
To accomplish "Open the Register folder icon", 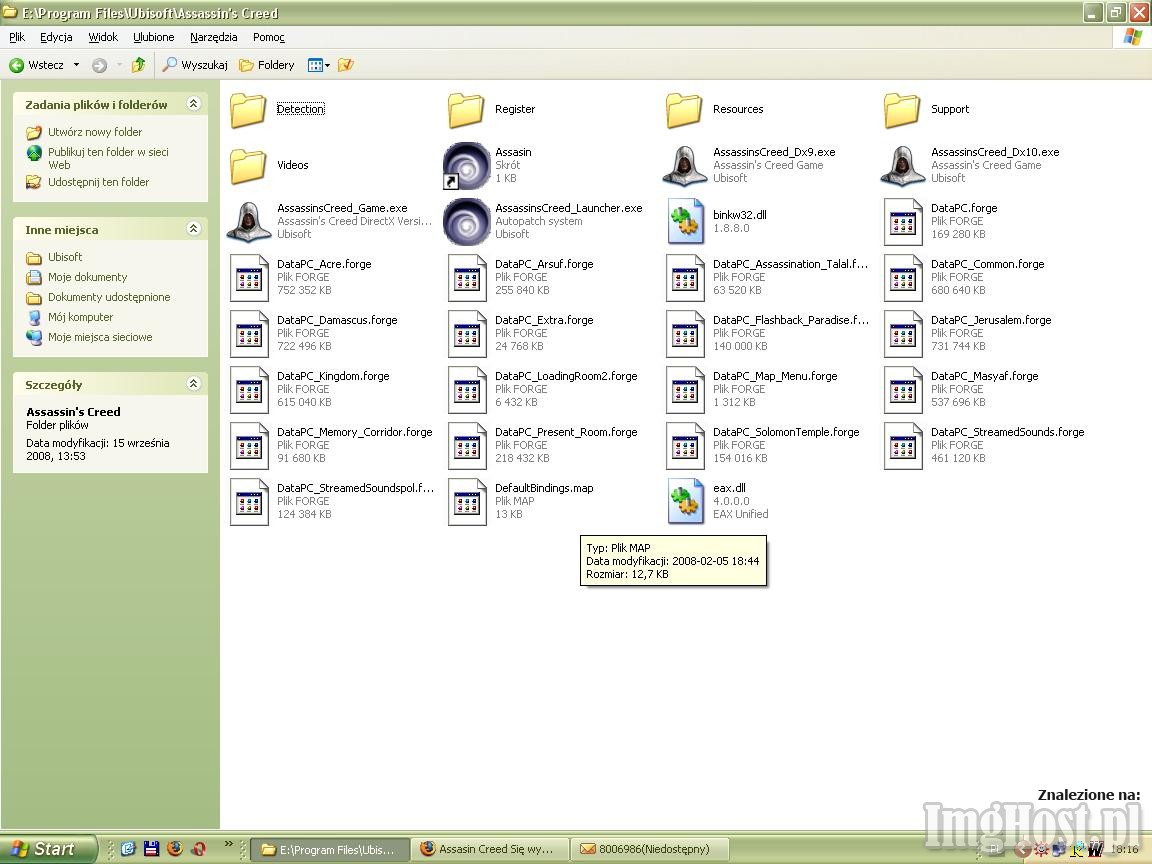I will point(466,109).
